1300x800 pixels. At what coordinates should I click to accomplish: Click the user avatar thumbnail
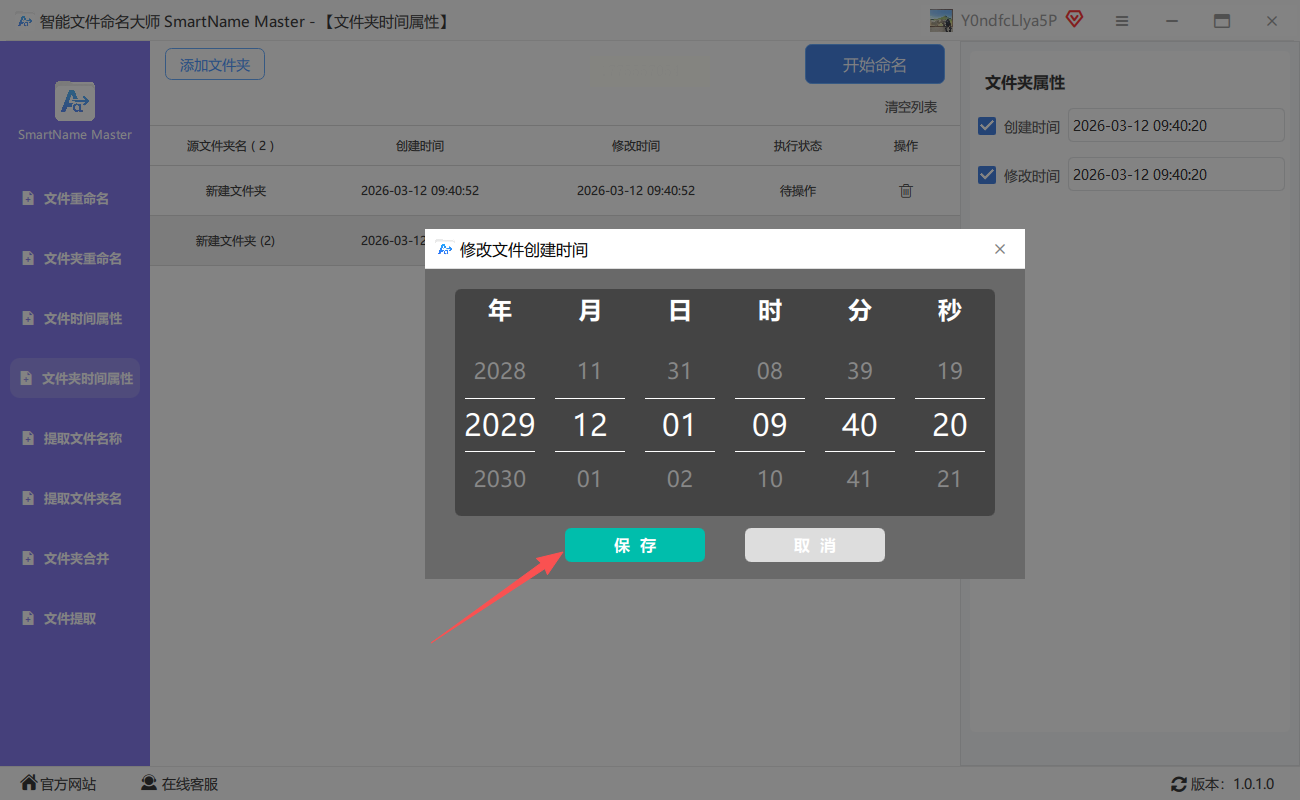click(x=941, y=20)
